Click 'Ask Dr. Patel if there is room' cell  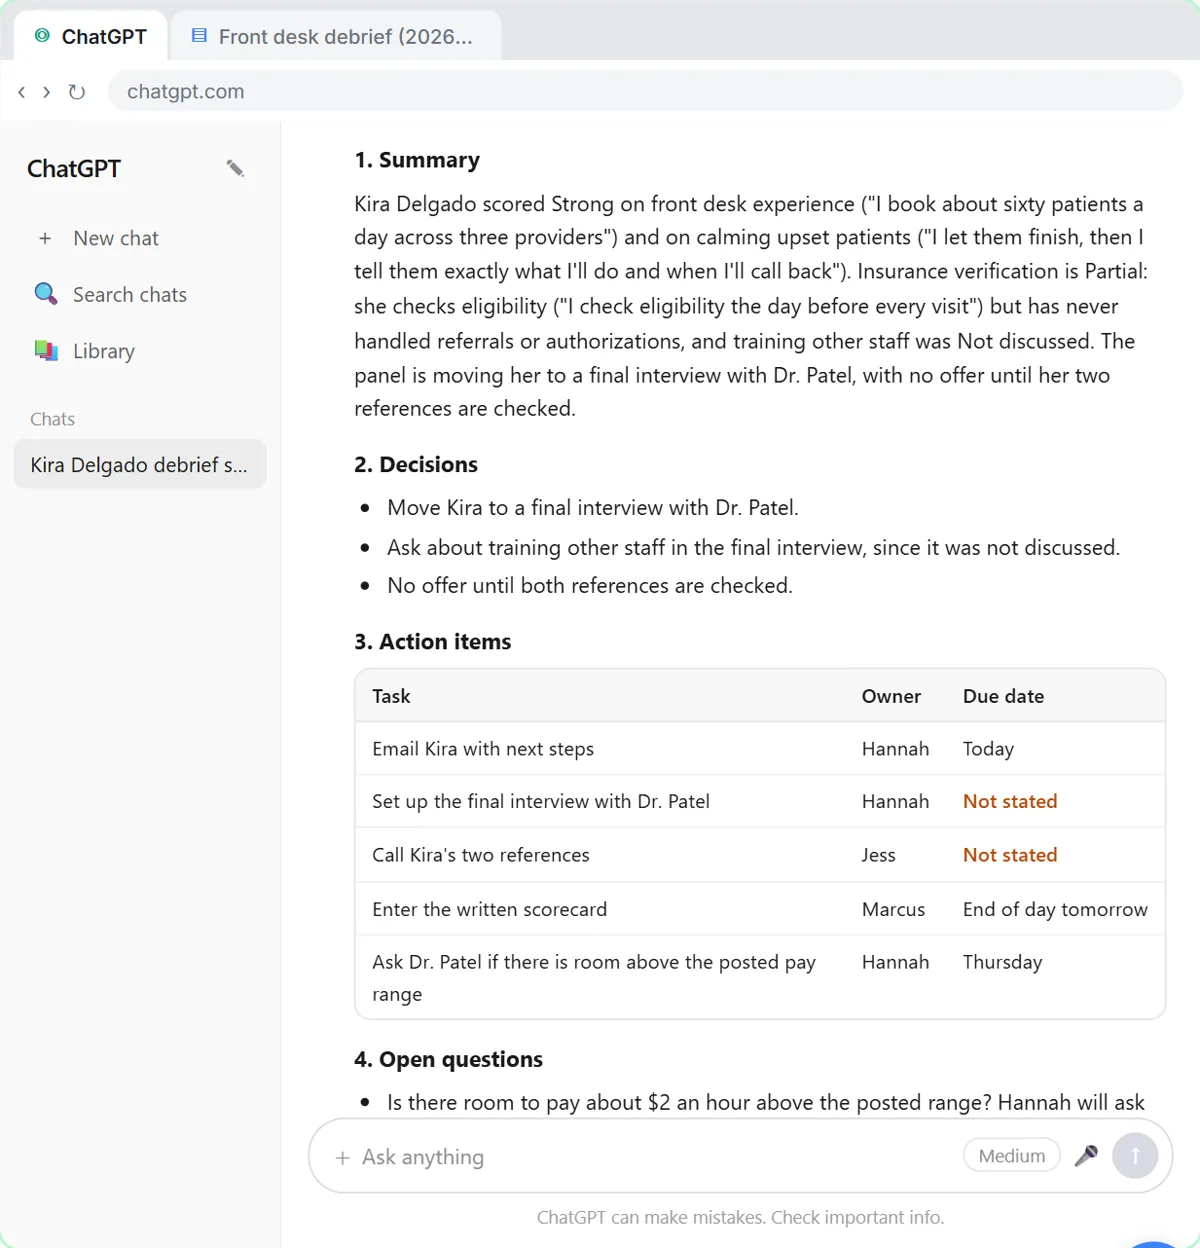pyautogui.click(x=594, y=978)
